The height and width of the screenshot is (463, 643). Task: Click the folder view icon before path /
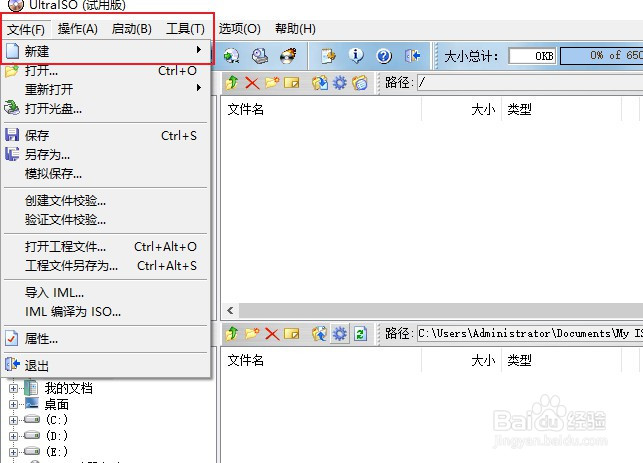pos(360,83)
